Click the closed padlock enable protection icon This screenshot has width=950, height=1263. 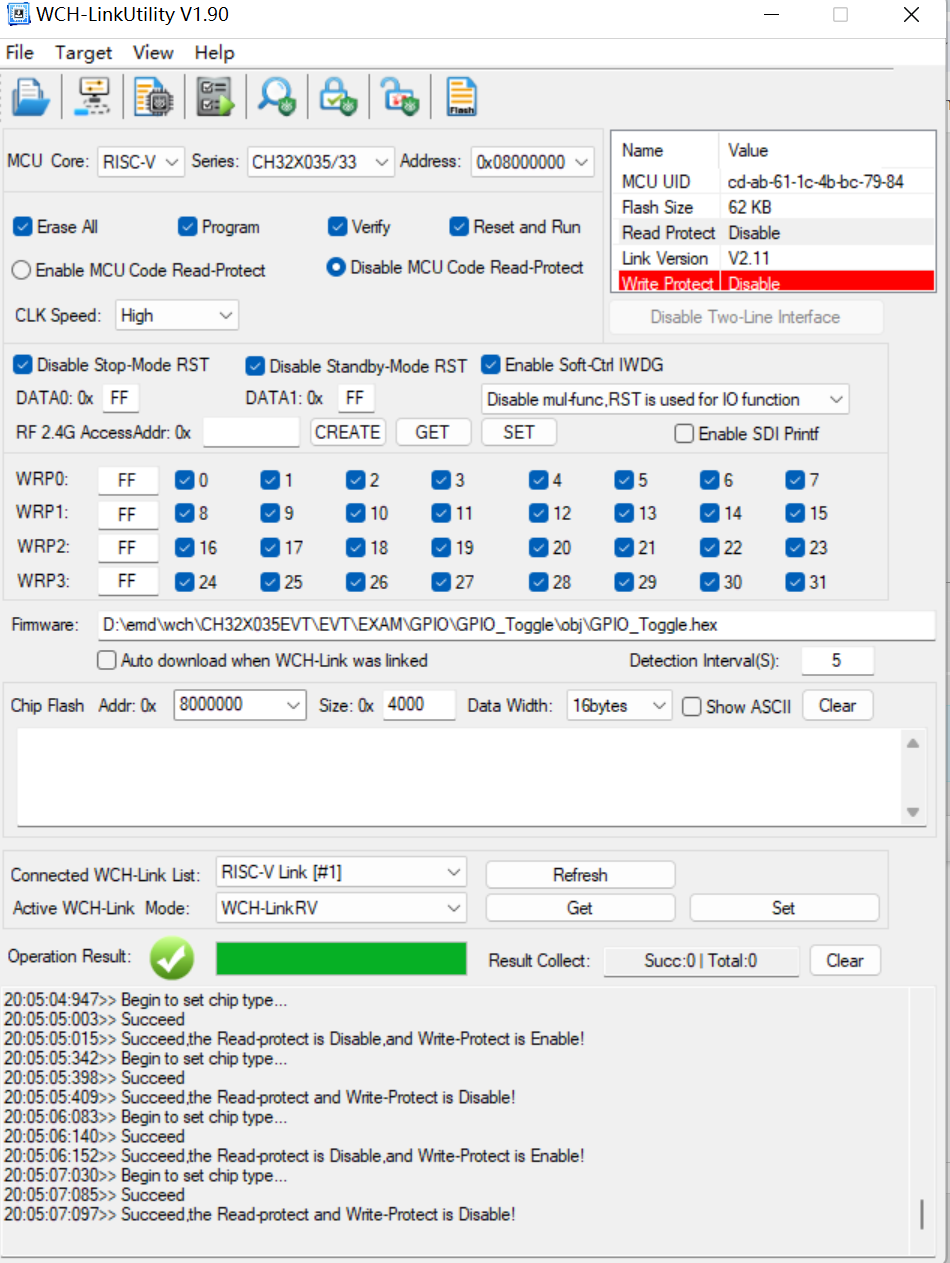tap(337, 97)
